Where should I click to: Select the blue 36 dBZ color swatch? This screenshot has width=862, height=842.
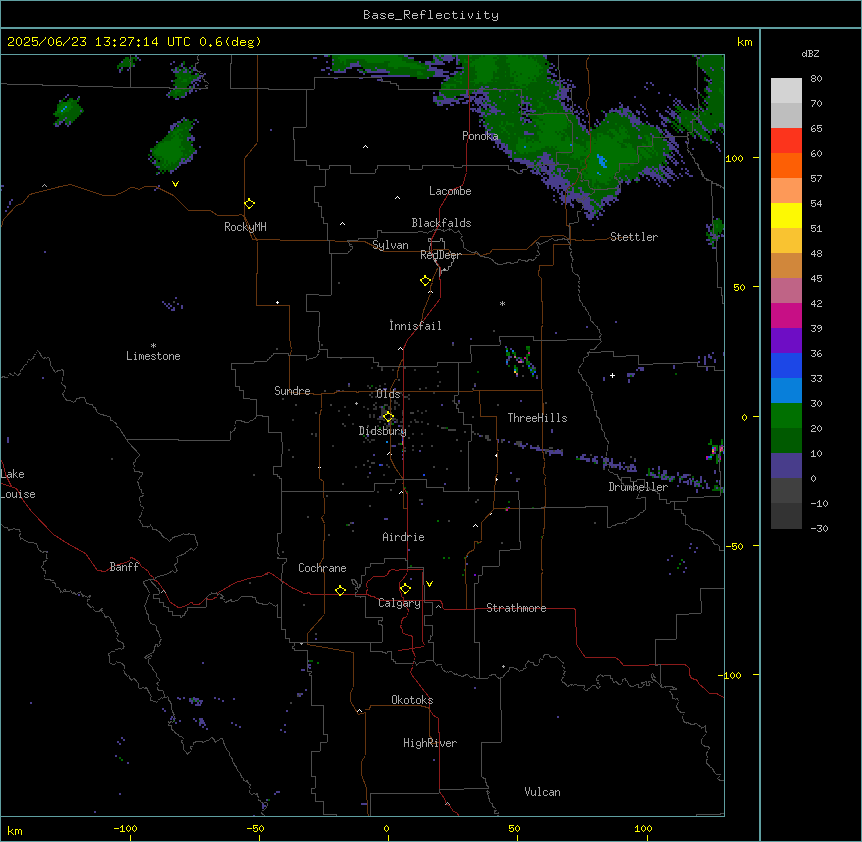(x=786, y=365)
